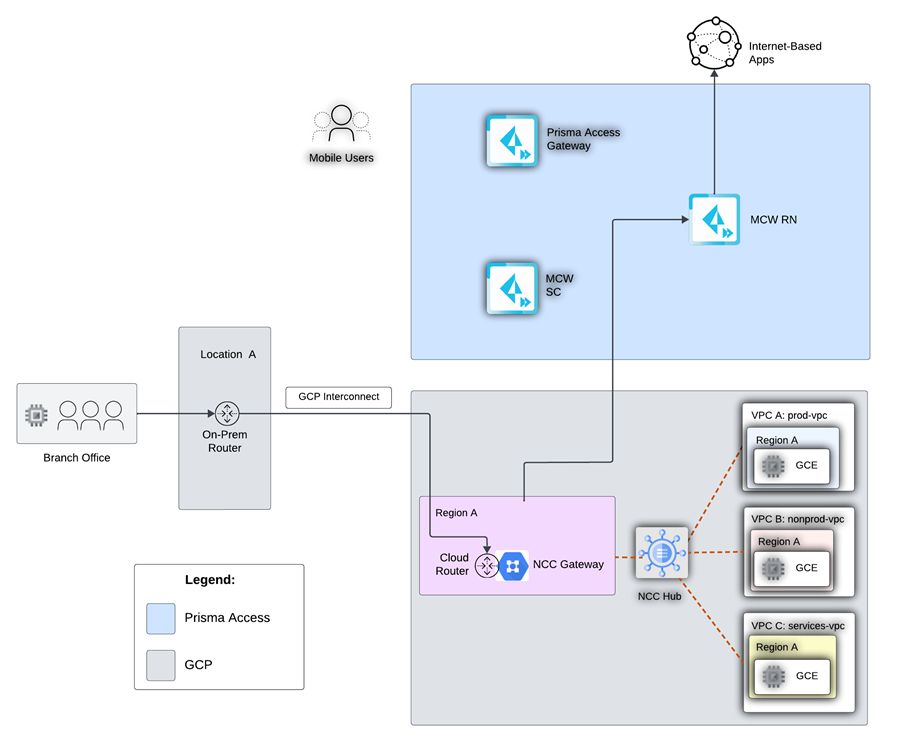This screenshot has width=900, height=742.
Task: Select GCE chip icon in prod-vpc
Action: pyautogui.click(x=773, y=466)
